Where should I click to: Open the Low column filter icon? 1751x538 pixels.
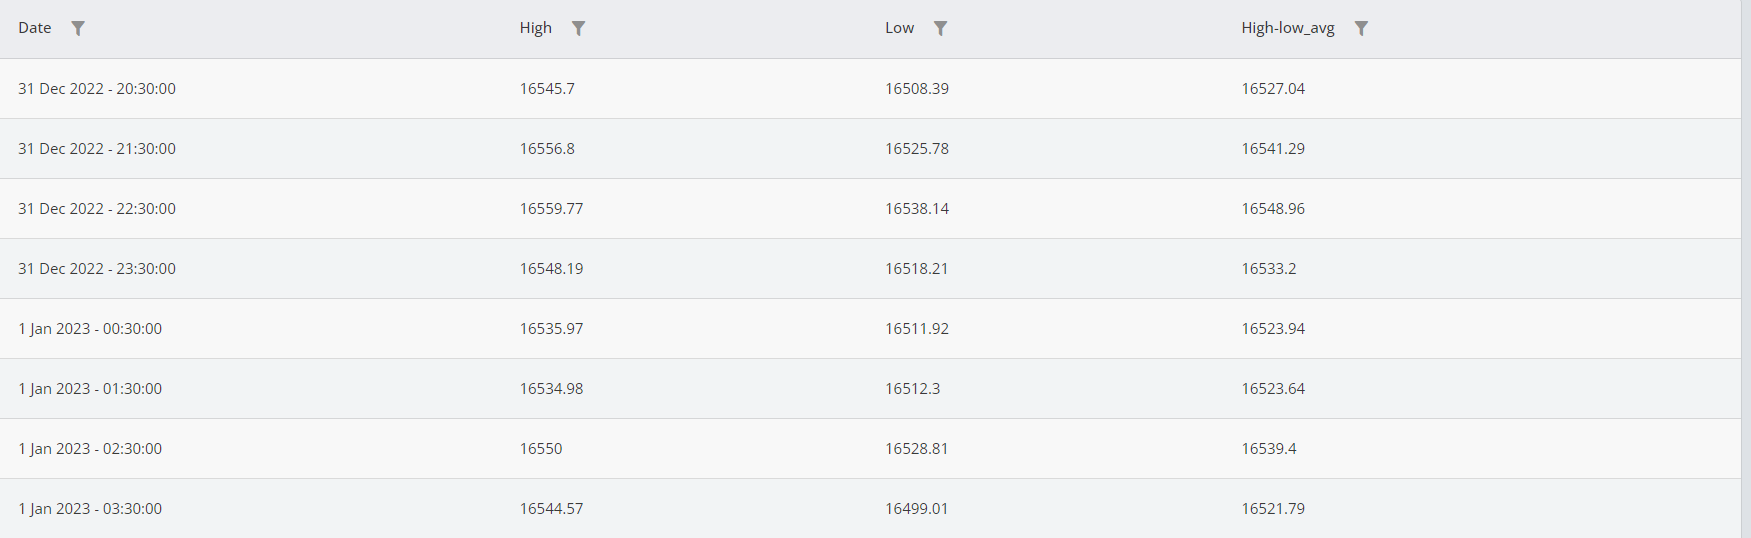(940, 28)
